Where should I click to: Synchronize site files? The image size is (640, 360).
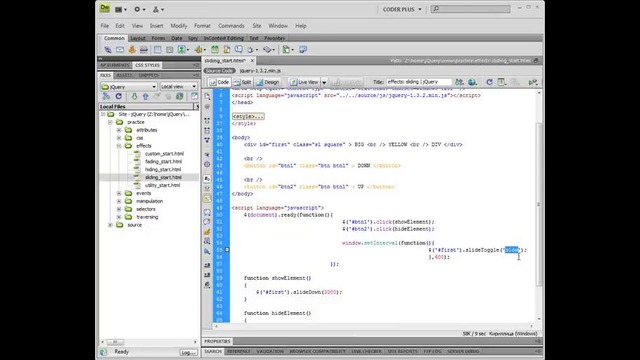179,96
